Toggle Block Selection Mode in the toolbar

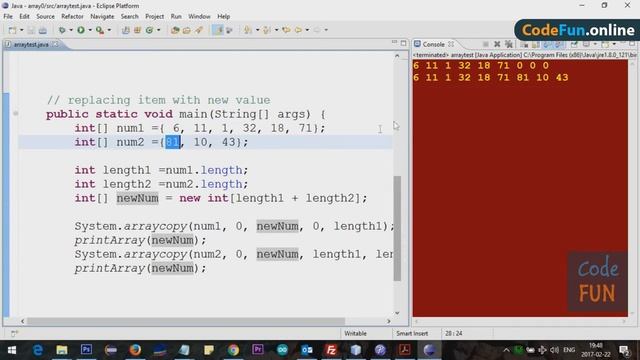click(229, 30)
